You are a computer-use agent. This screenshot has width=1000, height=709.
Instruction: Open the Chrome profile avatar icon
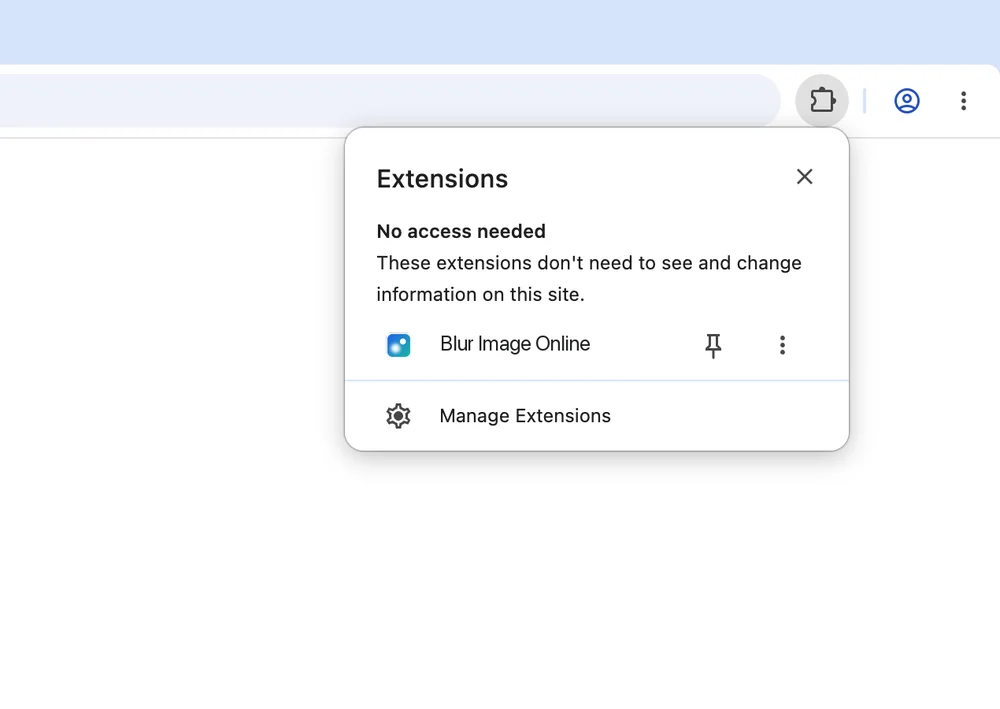pos(906,101)
